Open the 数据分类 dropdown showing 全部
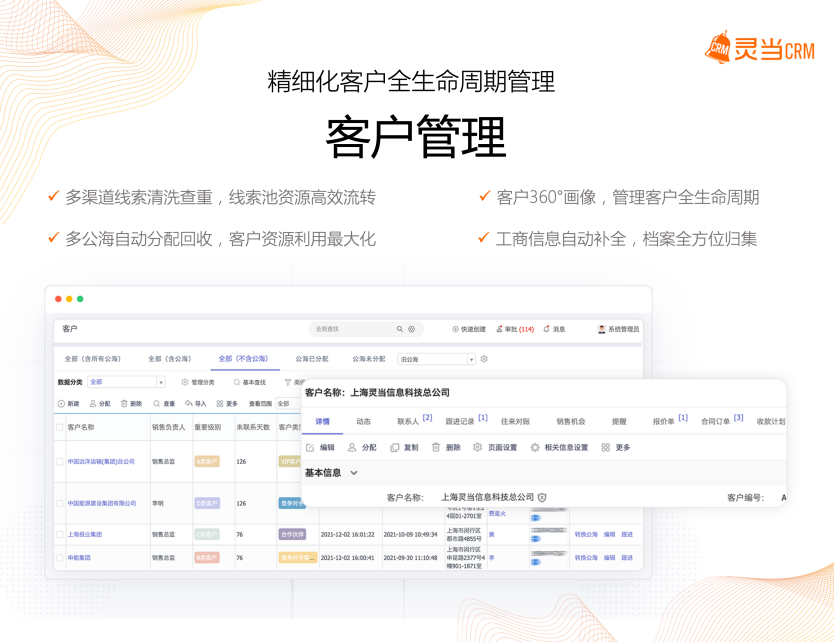Screen dimensions: 834x642 (126, 382)
